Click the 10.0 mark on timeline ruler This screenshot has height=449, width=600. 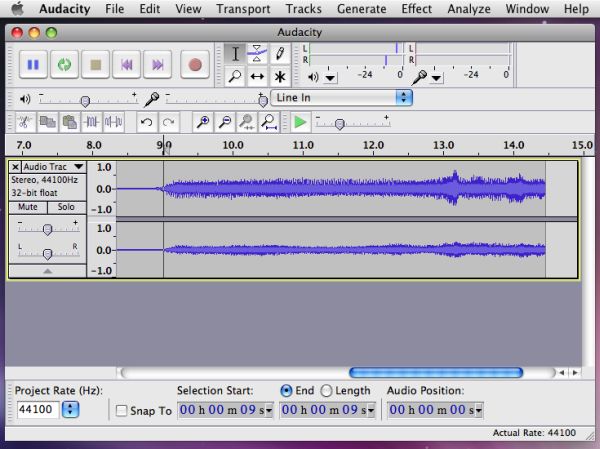coord(233,145)
